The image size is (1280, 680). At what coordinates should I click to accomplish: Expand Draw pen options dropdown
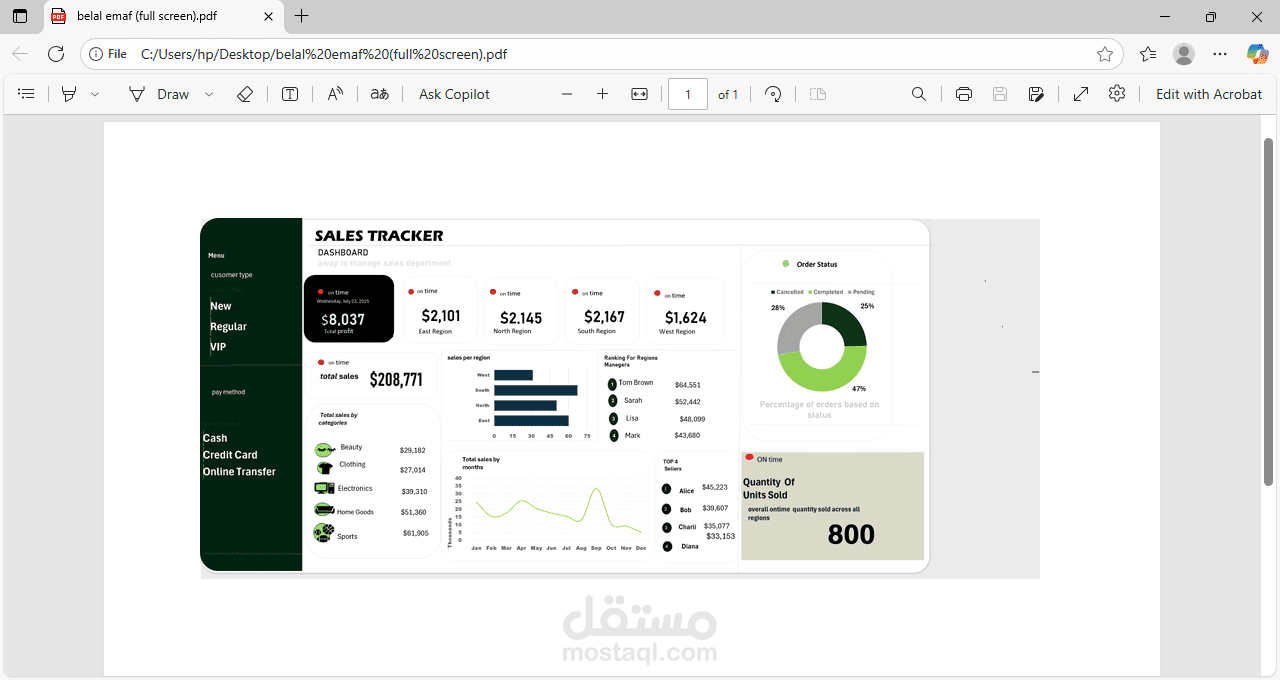click(x=209, y=94)
